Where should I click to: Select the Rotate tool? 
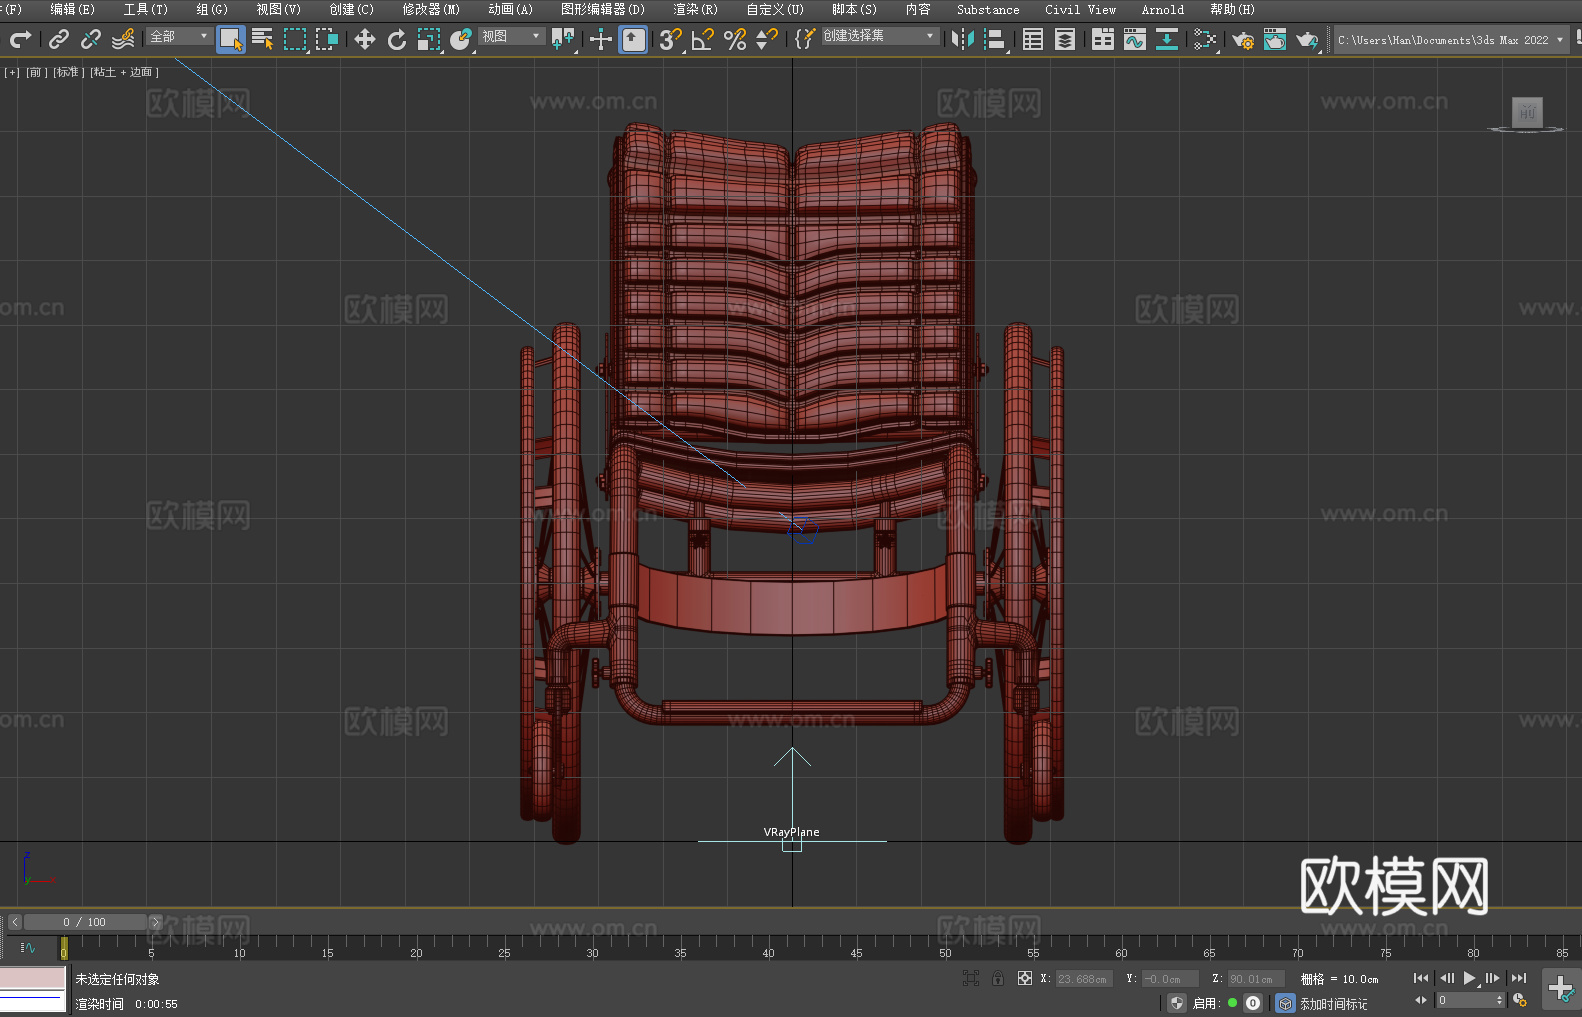(397, 40)
